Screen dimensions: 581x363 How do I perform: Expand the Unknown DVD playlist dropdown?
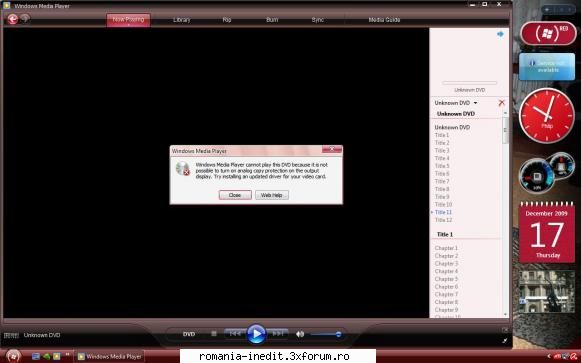[x=456, y=103]
